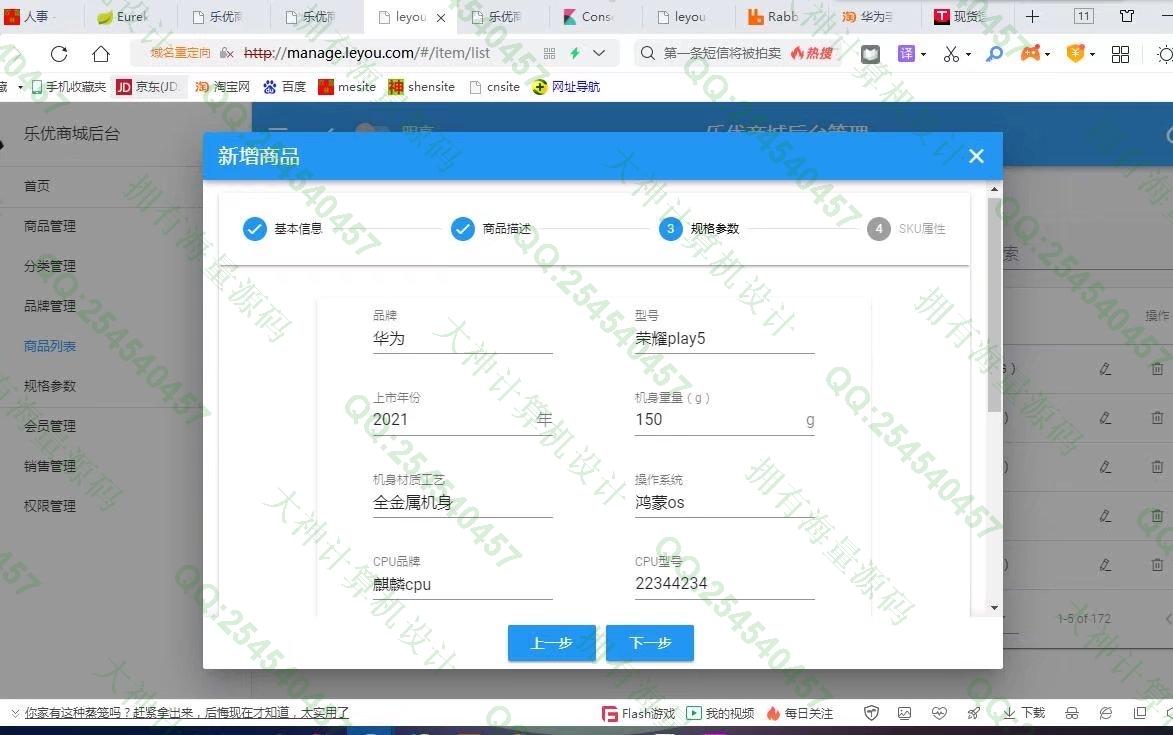Open the 百度 bookmark
The image size is (1173, 735).
(284, 87)
